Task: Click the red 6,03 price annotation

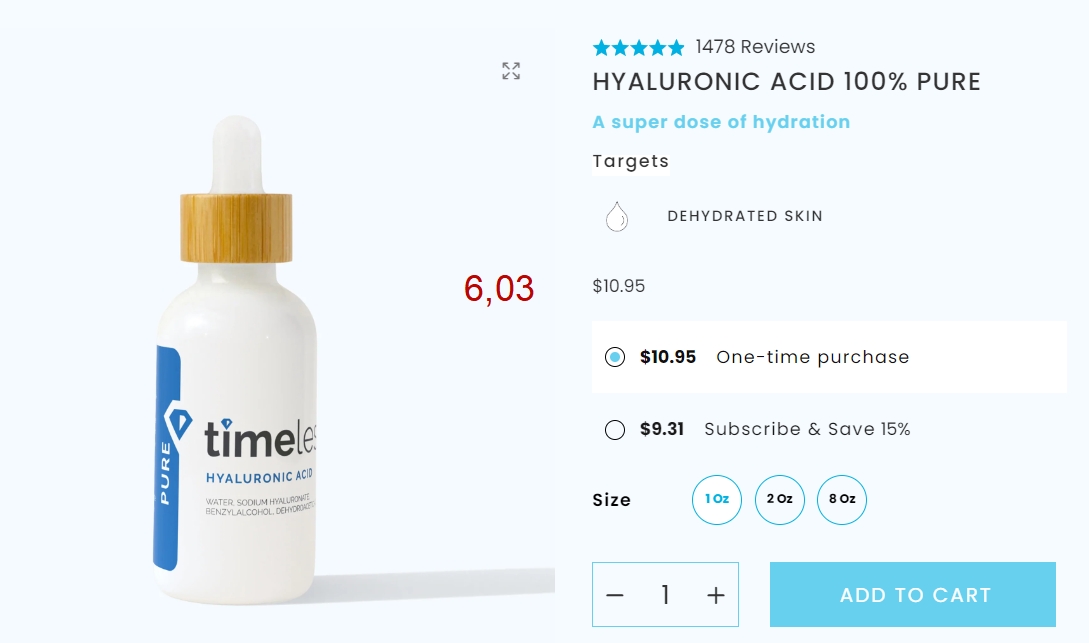Action: point(499,289)
